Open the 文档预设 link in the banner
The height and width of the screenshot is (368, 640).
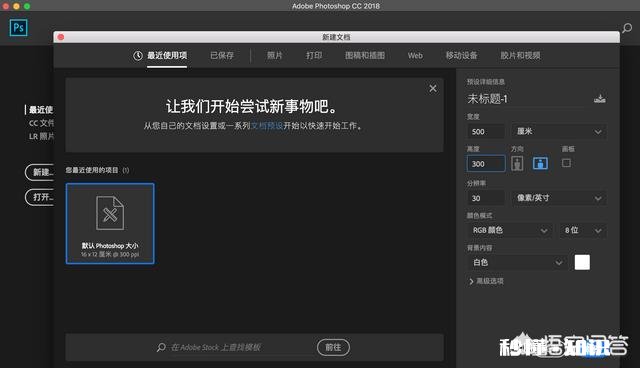click(x=267, y=126)
